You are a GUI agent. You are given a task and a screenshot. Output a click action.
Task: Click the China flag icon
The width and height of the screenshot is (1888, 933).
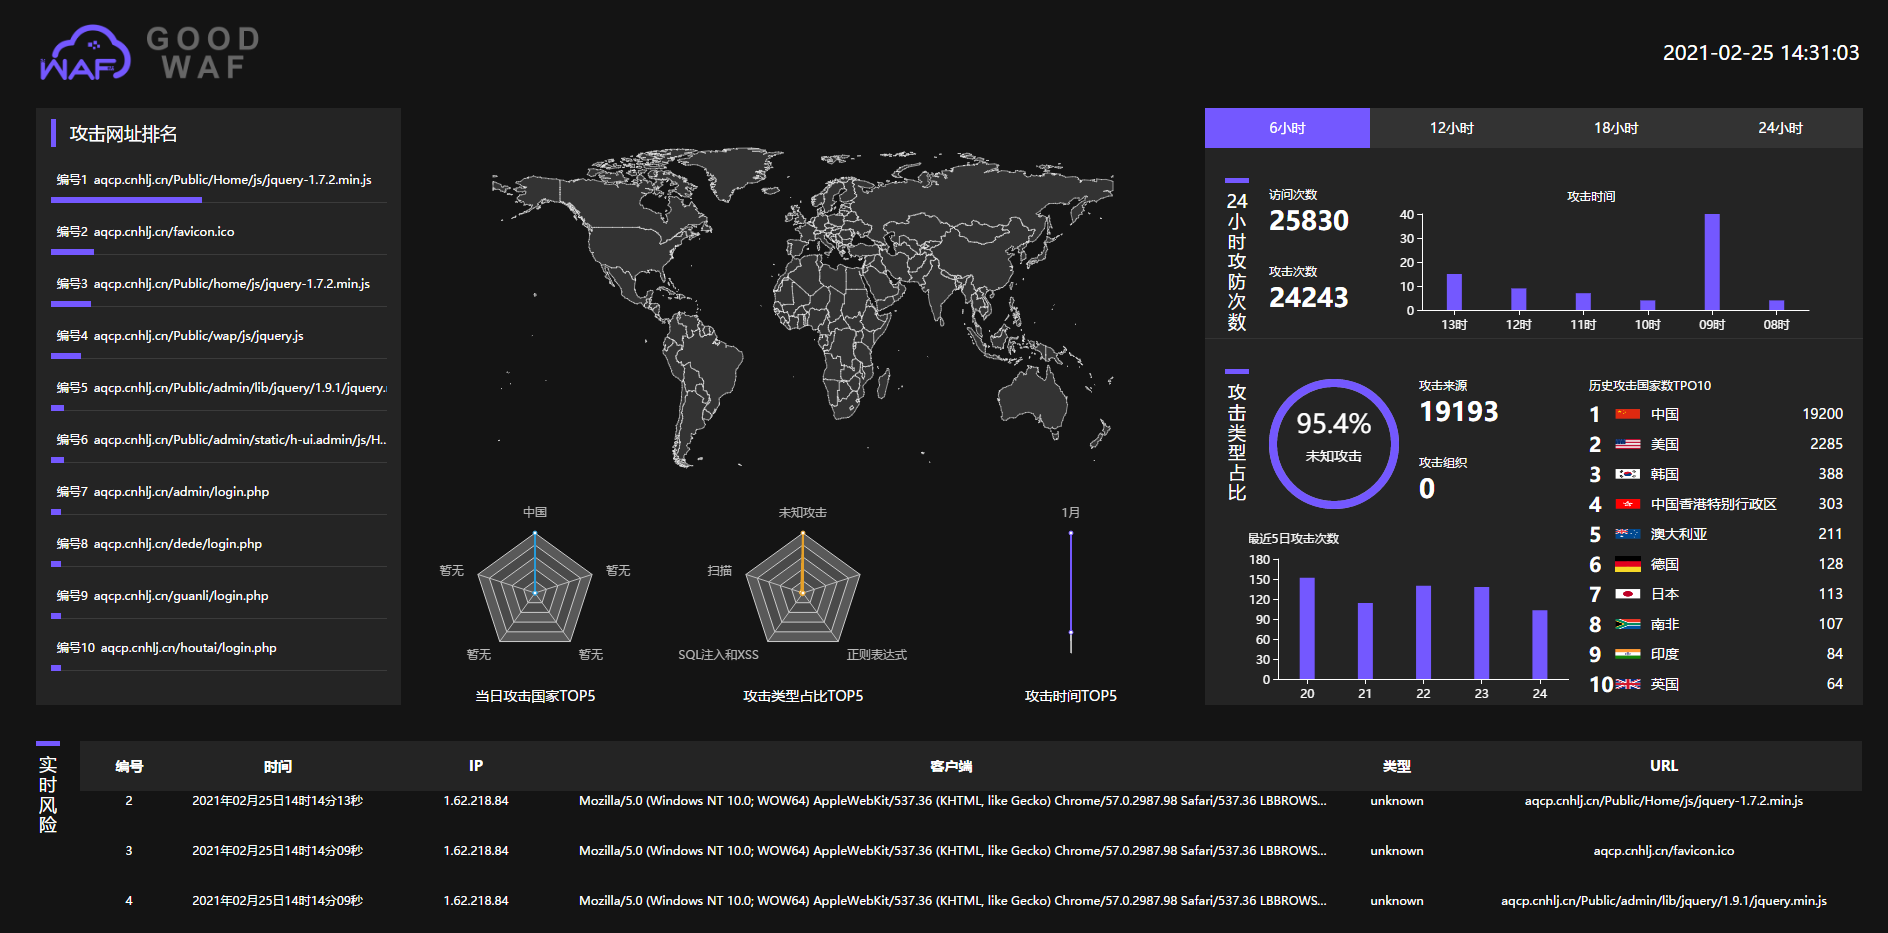tap(1627, 414)
